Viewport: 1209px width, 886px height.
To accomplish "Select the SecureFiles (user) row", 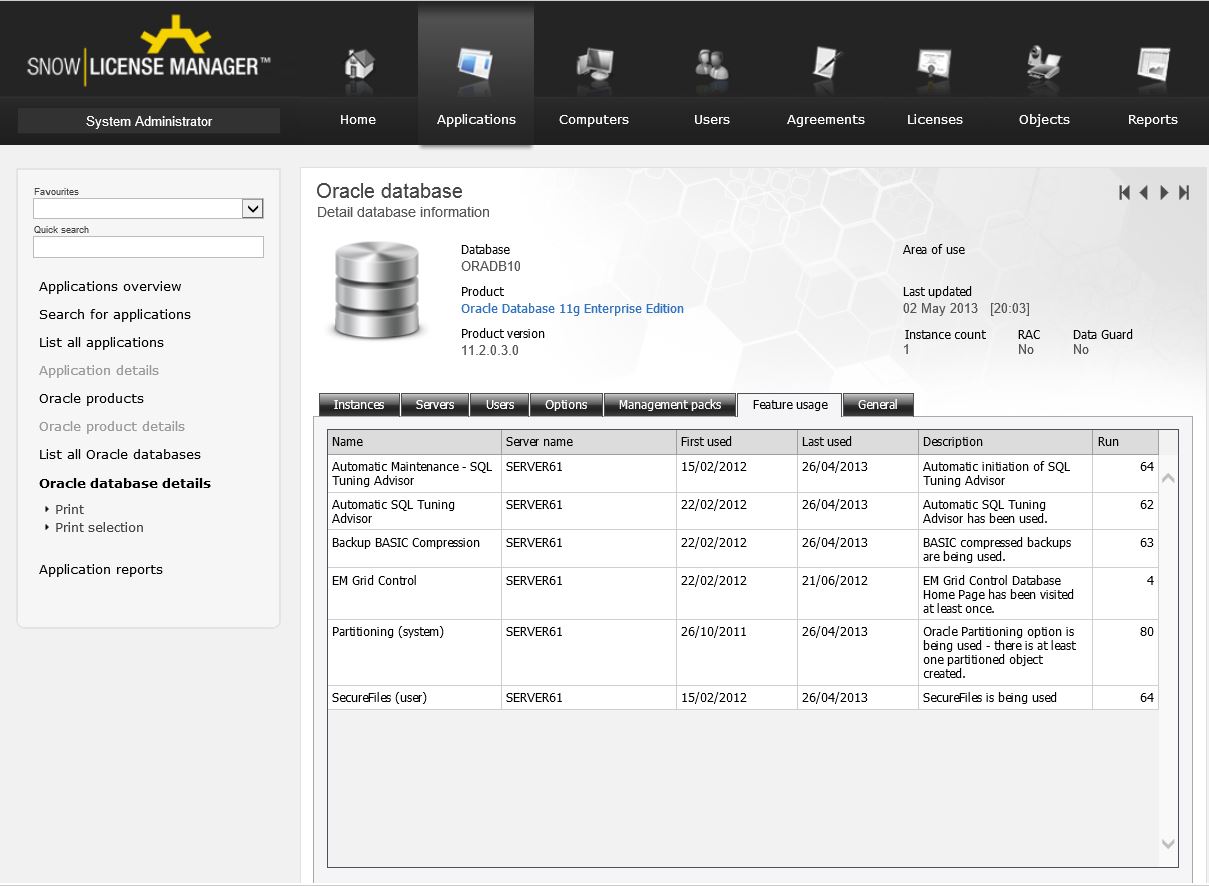I will (743, 698).
